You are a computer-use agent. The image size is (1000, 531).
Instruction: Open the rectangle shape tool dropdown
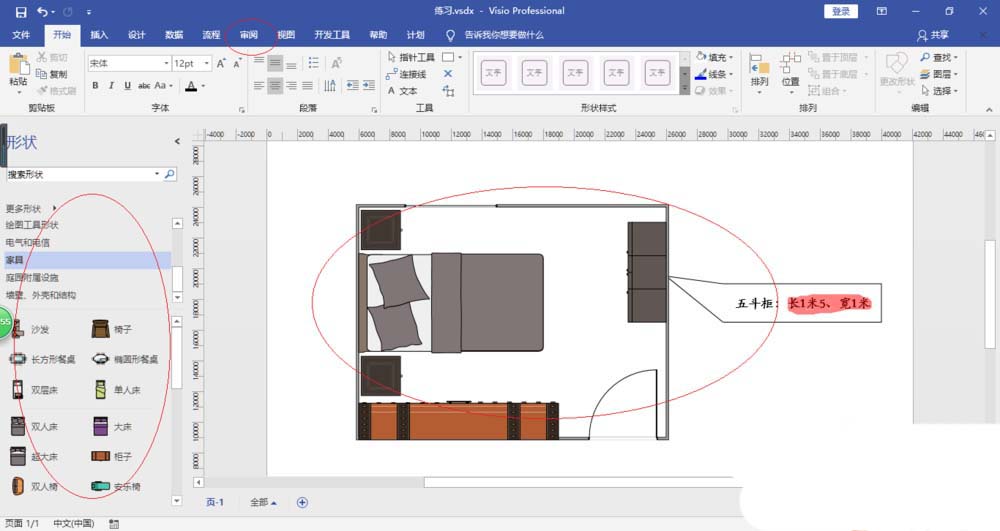pyautogui.click(x=460, y=57)
